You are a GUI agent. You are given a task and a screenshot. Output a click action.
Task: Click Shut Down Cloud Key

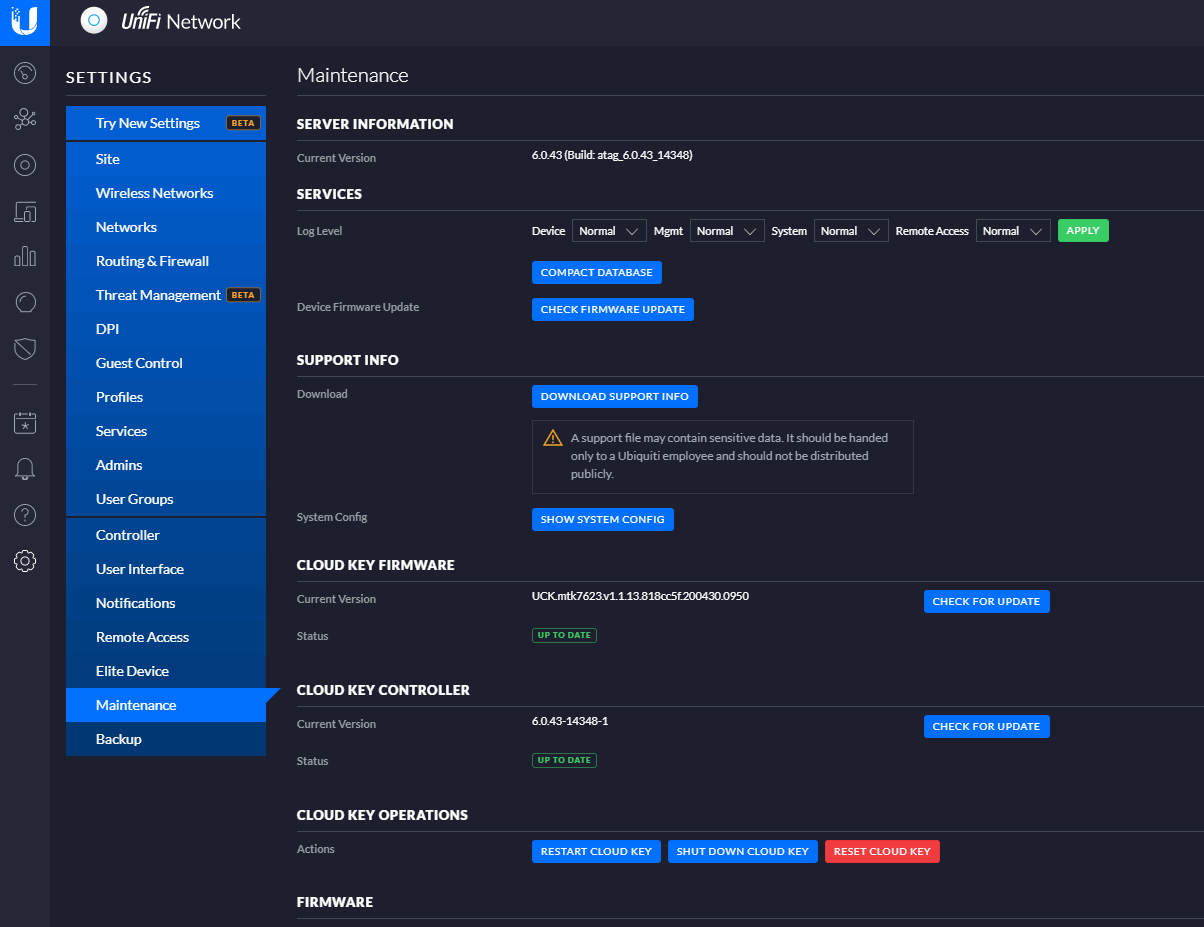click(x=743, y=852)
